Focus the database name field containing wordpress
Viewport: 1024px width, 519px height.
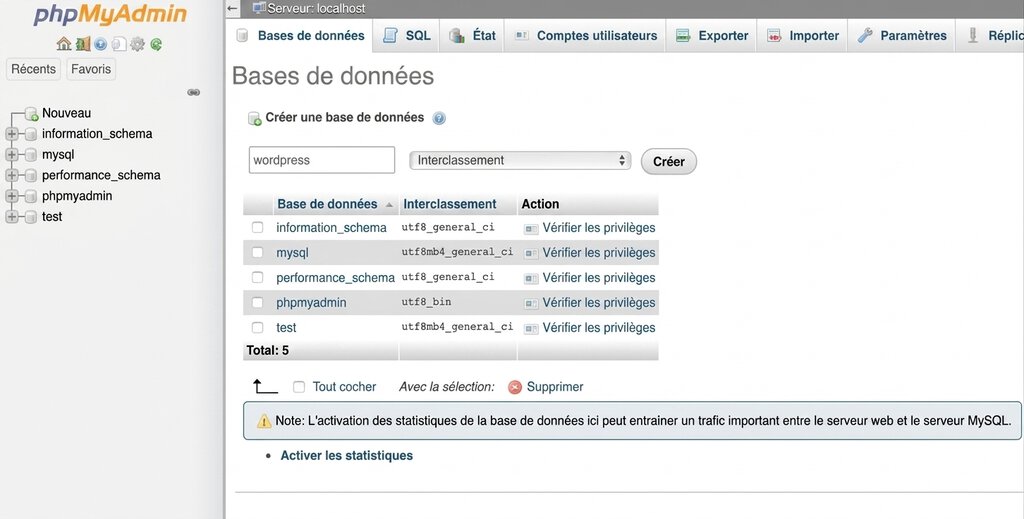[321, 160]
